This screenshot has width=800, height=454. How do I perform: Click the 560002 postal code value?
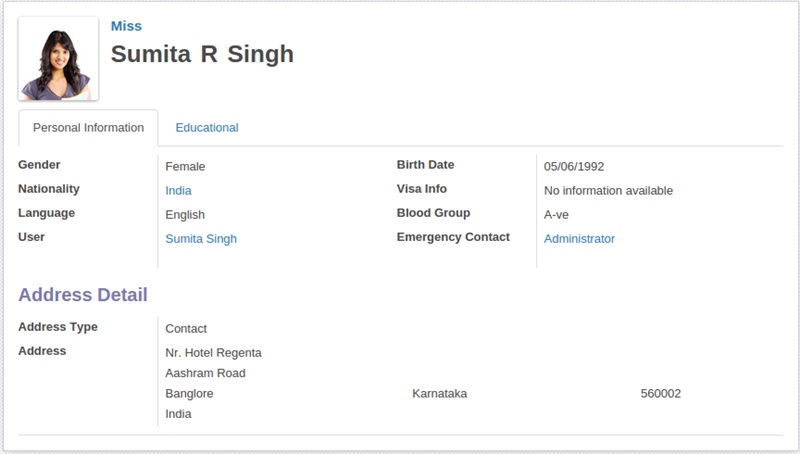(x=661, y=394)
